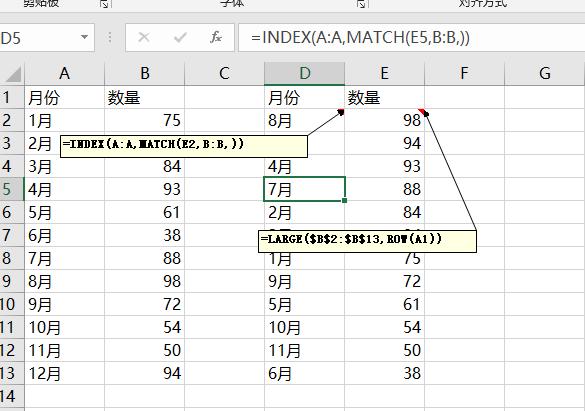Click cell B7 with value 38
Viewport: 585px width, 411px height.
point(145,235)
